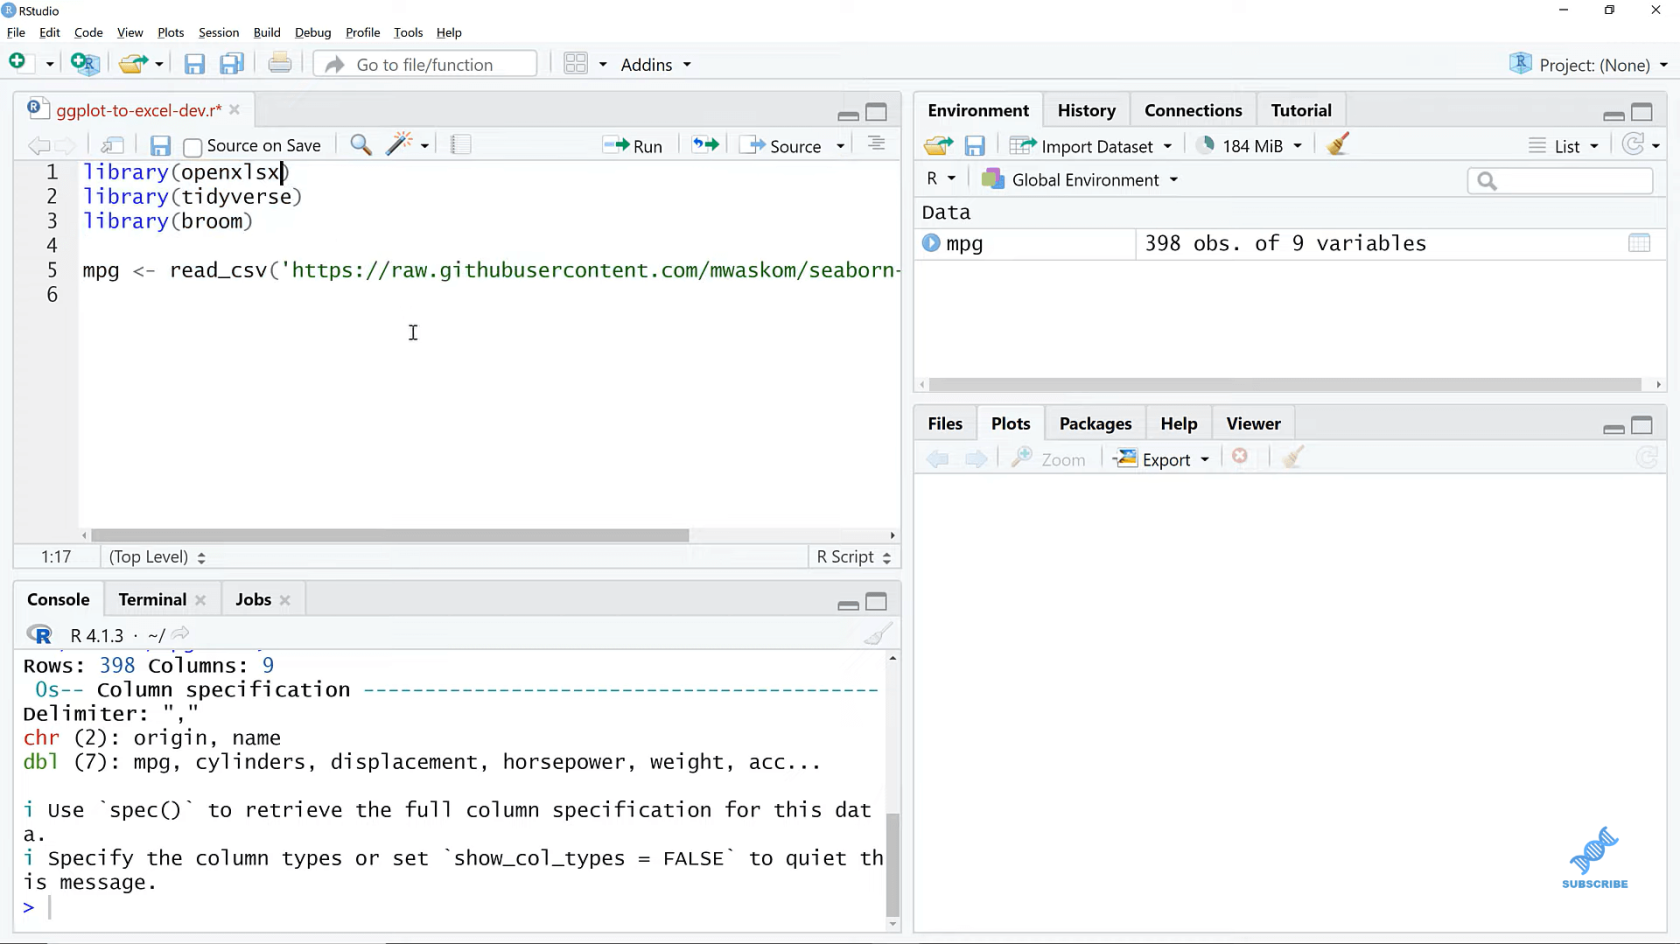This screenshot has width=1680, height=944.
Task: Refresh the environment list icon
Action: [1633, 145]
